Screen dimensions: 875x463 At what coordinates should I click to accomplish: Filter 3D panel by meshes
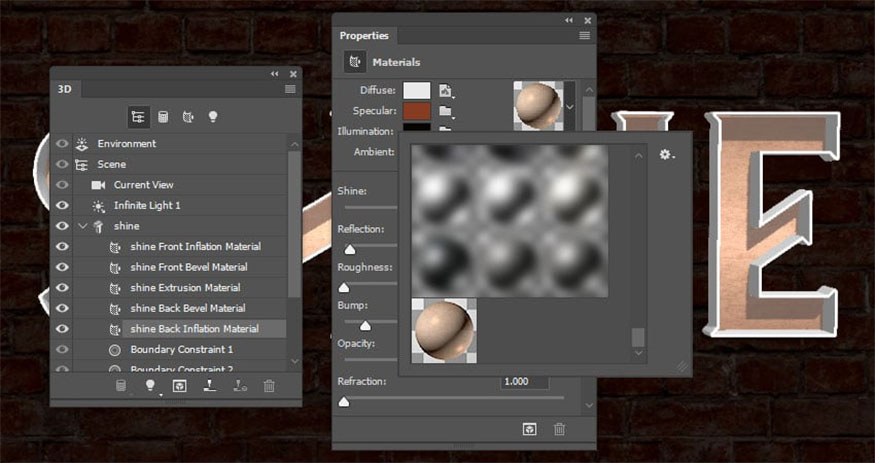click(163, 117)
